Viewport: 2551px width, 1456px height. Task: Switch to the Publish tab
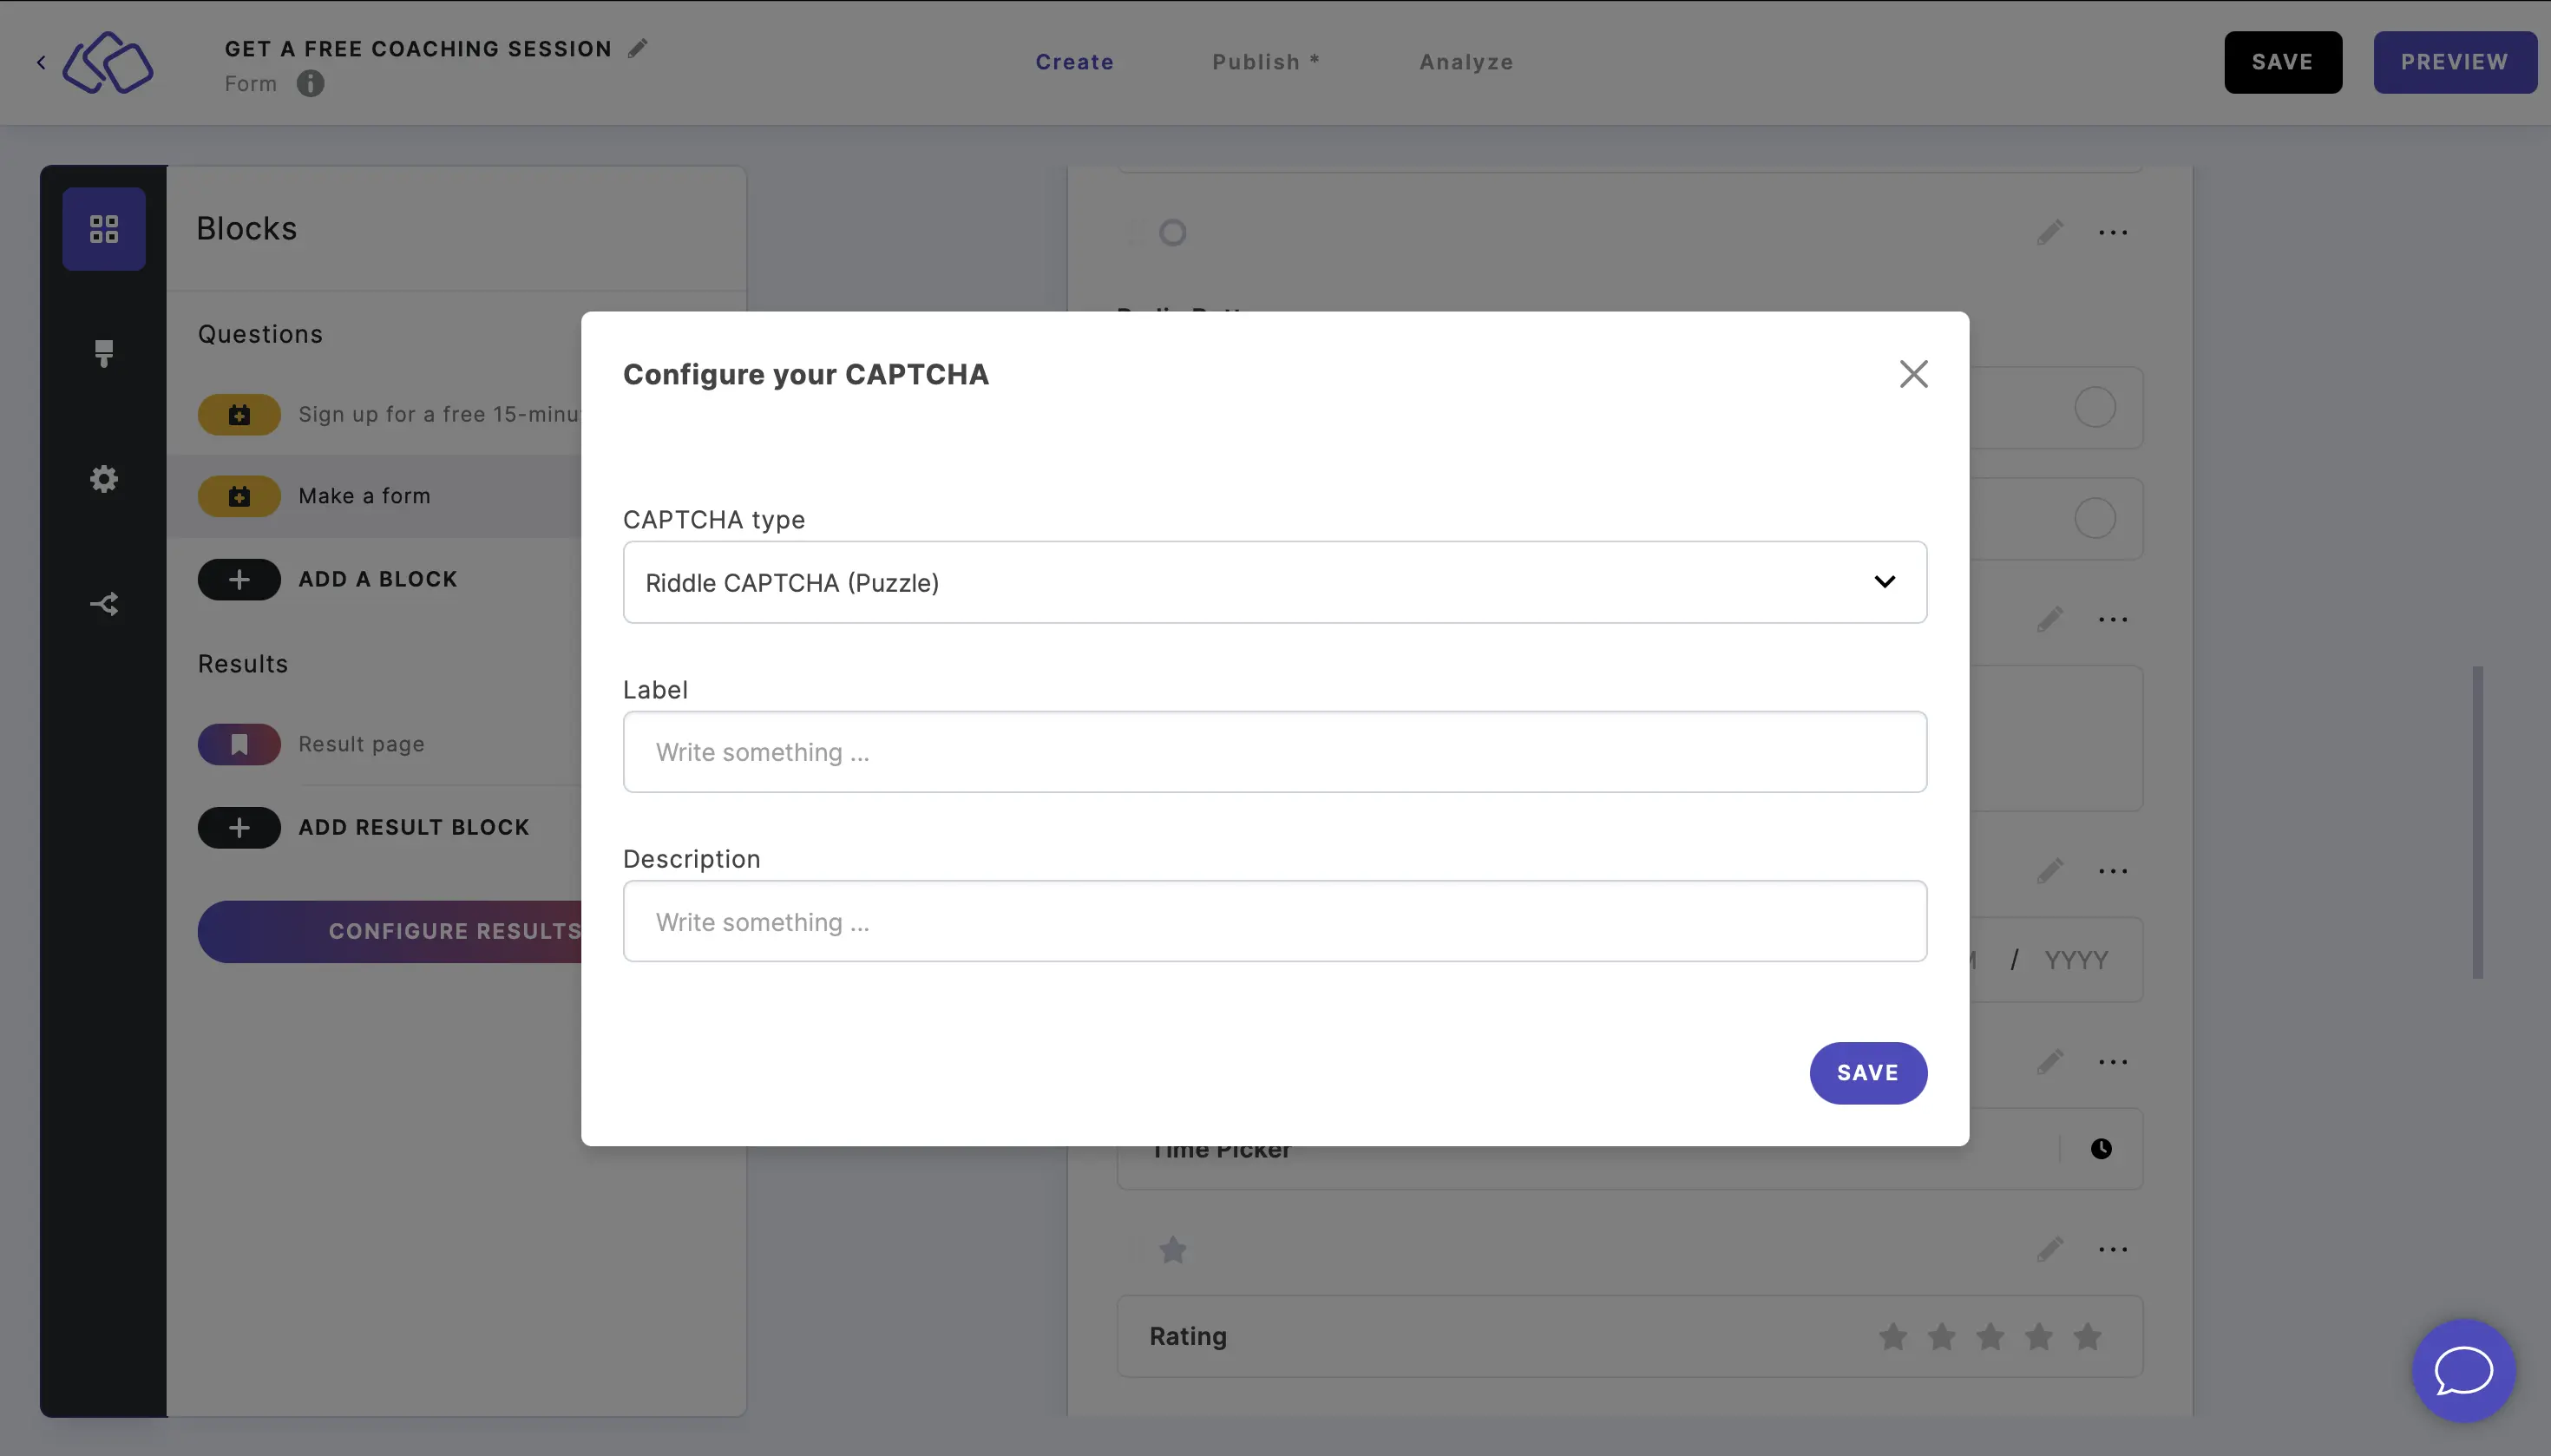[1265, 62]
